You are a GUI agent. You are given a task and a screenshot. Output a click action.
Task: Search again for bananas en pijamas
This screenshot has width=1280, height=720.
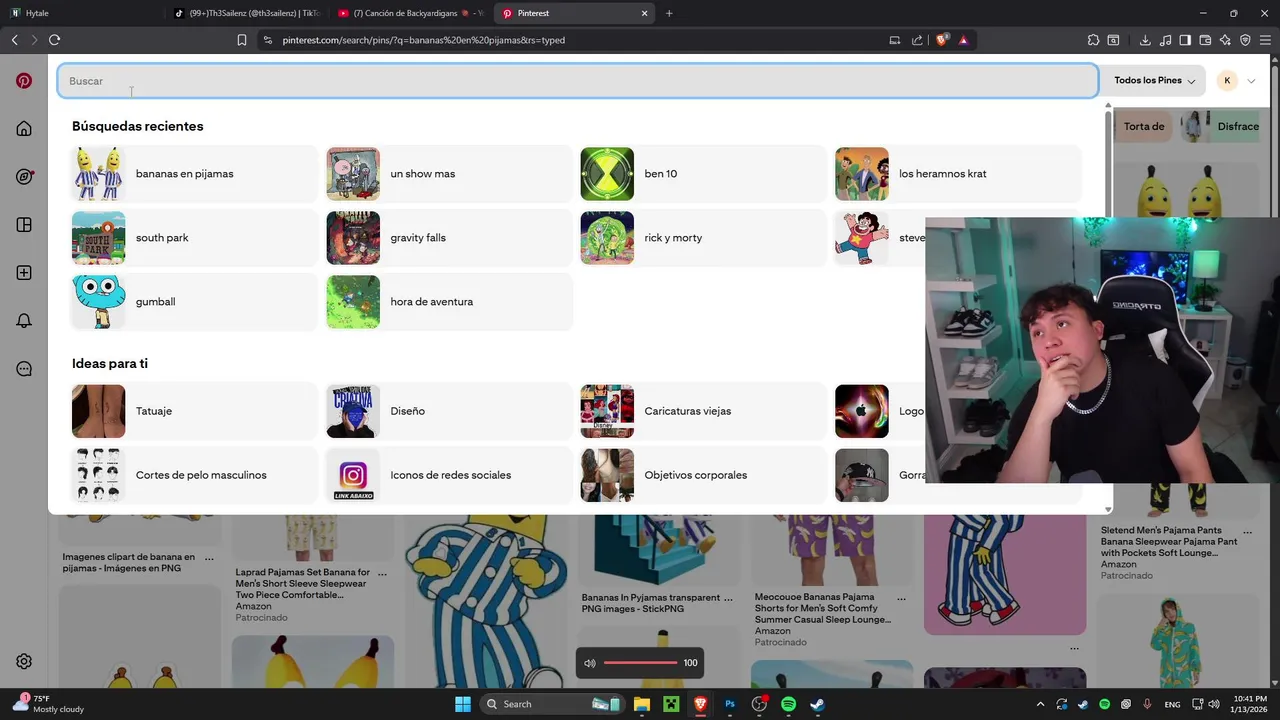point(194,174)
